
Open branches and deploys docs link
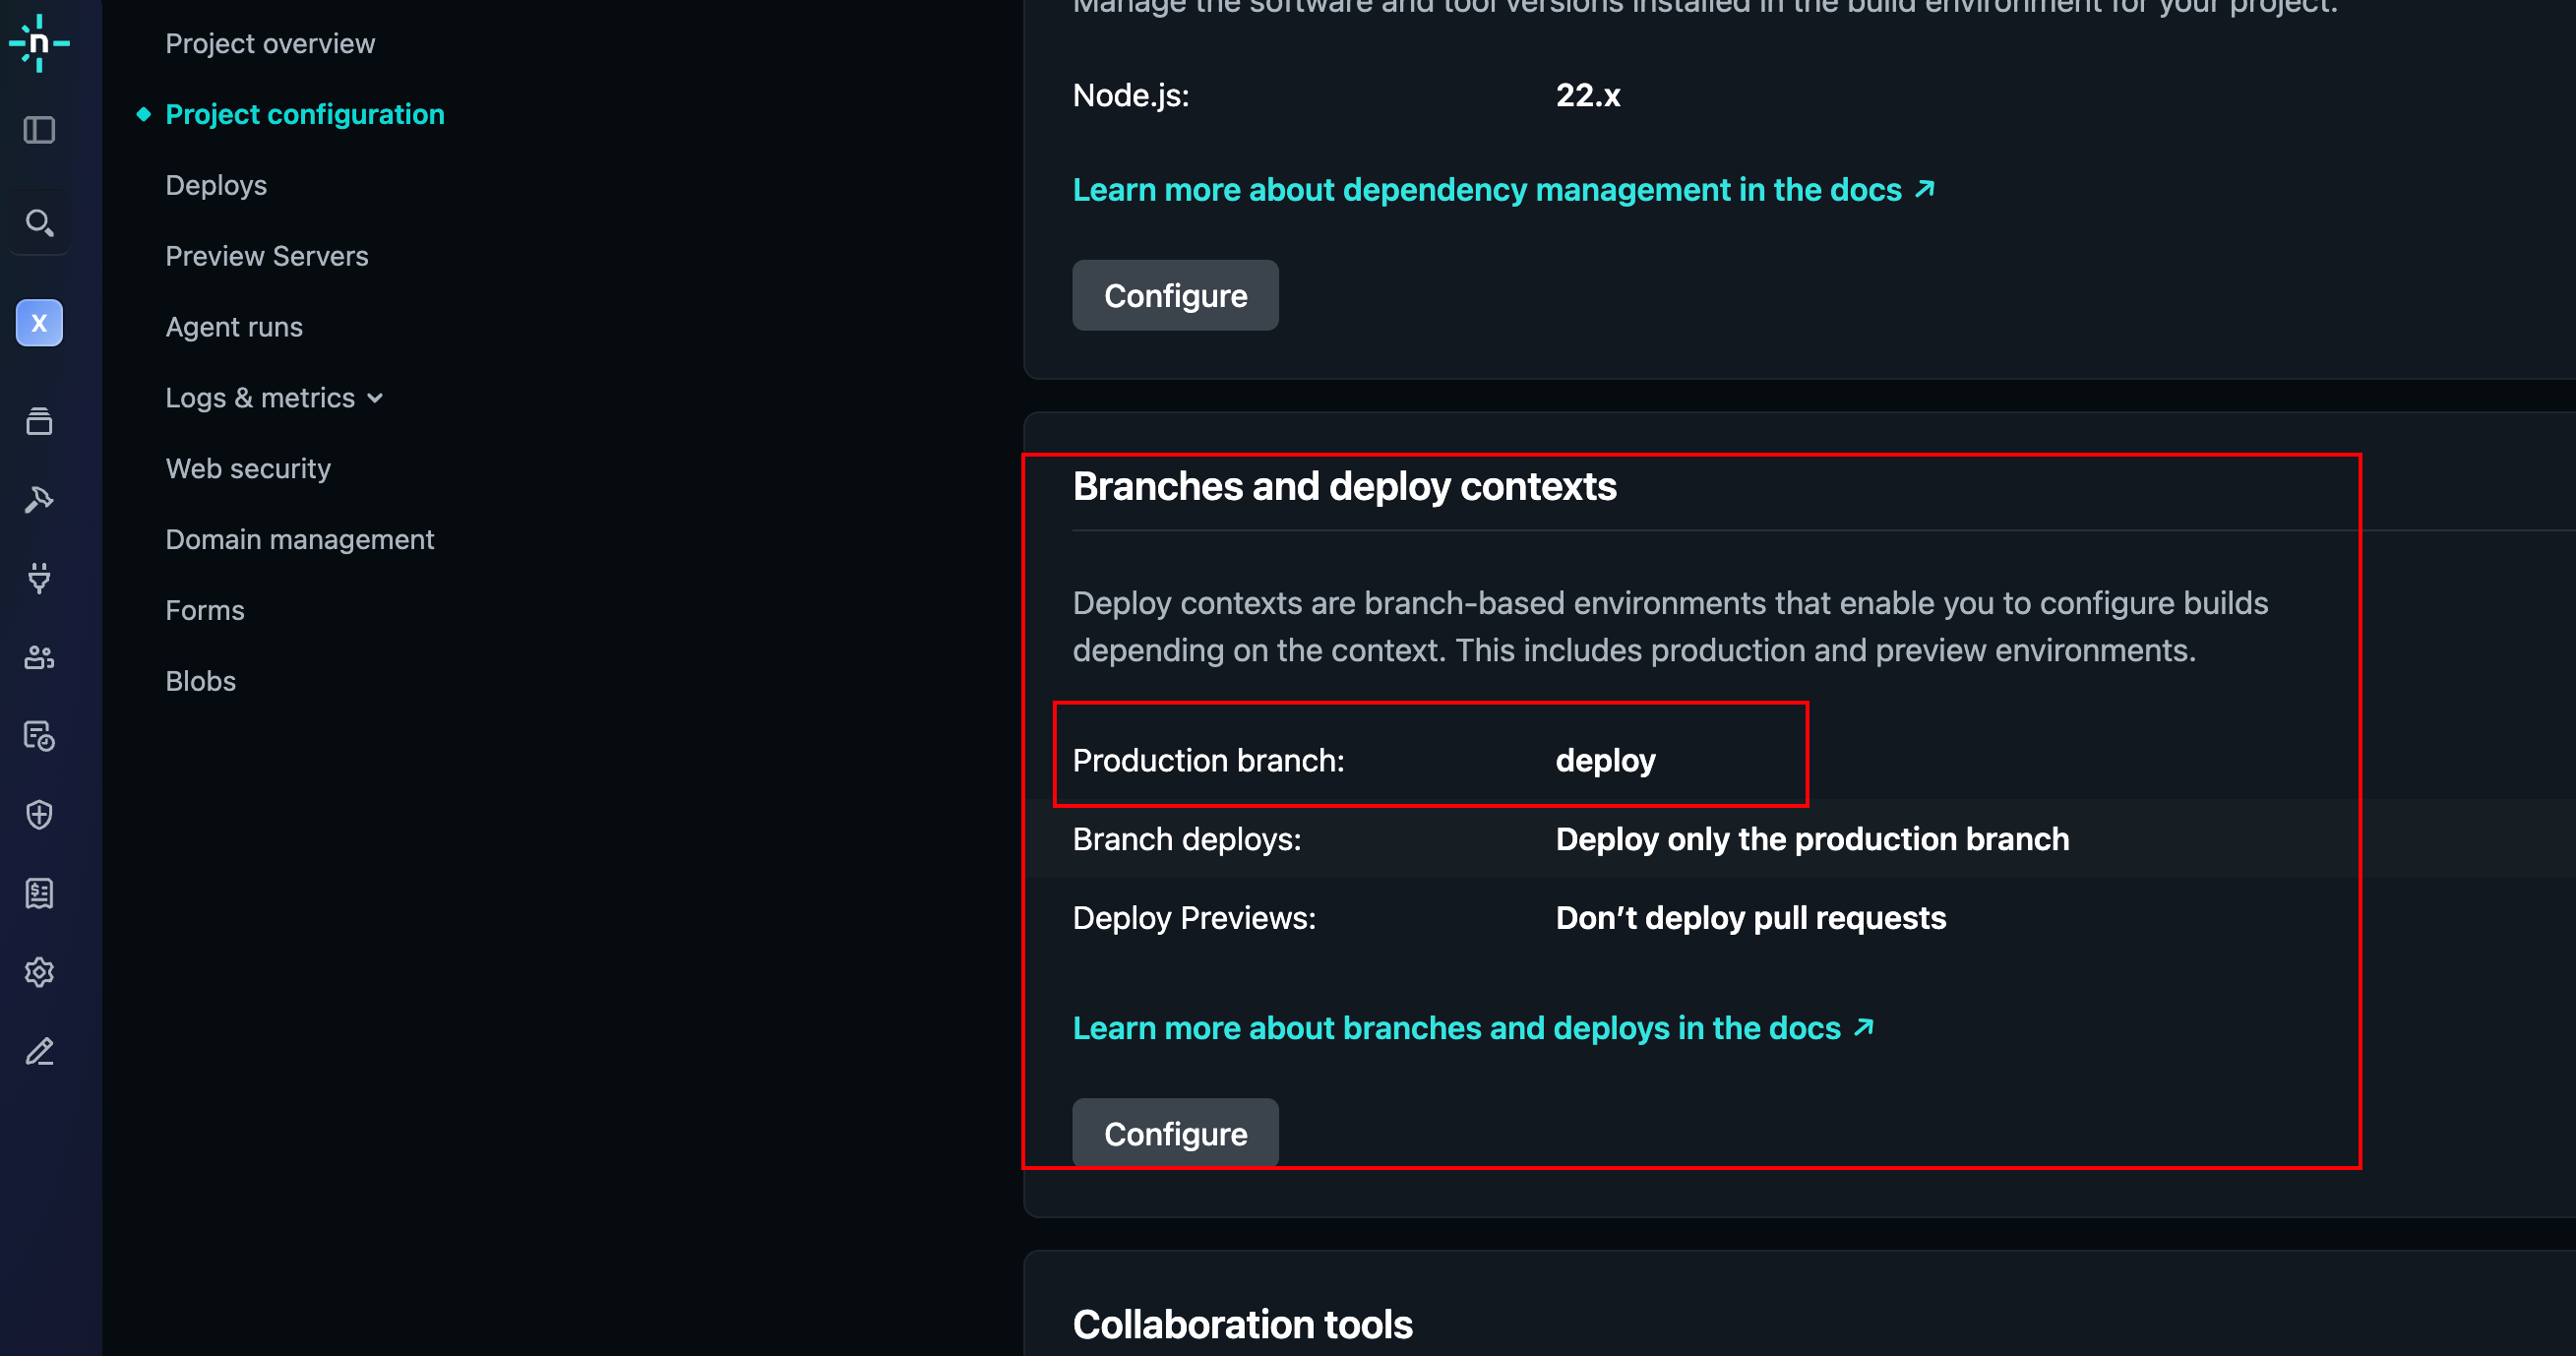click(1473, 1027)
